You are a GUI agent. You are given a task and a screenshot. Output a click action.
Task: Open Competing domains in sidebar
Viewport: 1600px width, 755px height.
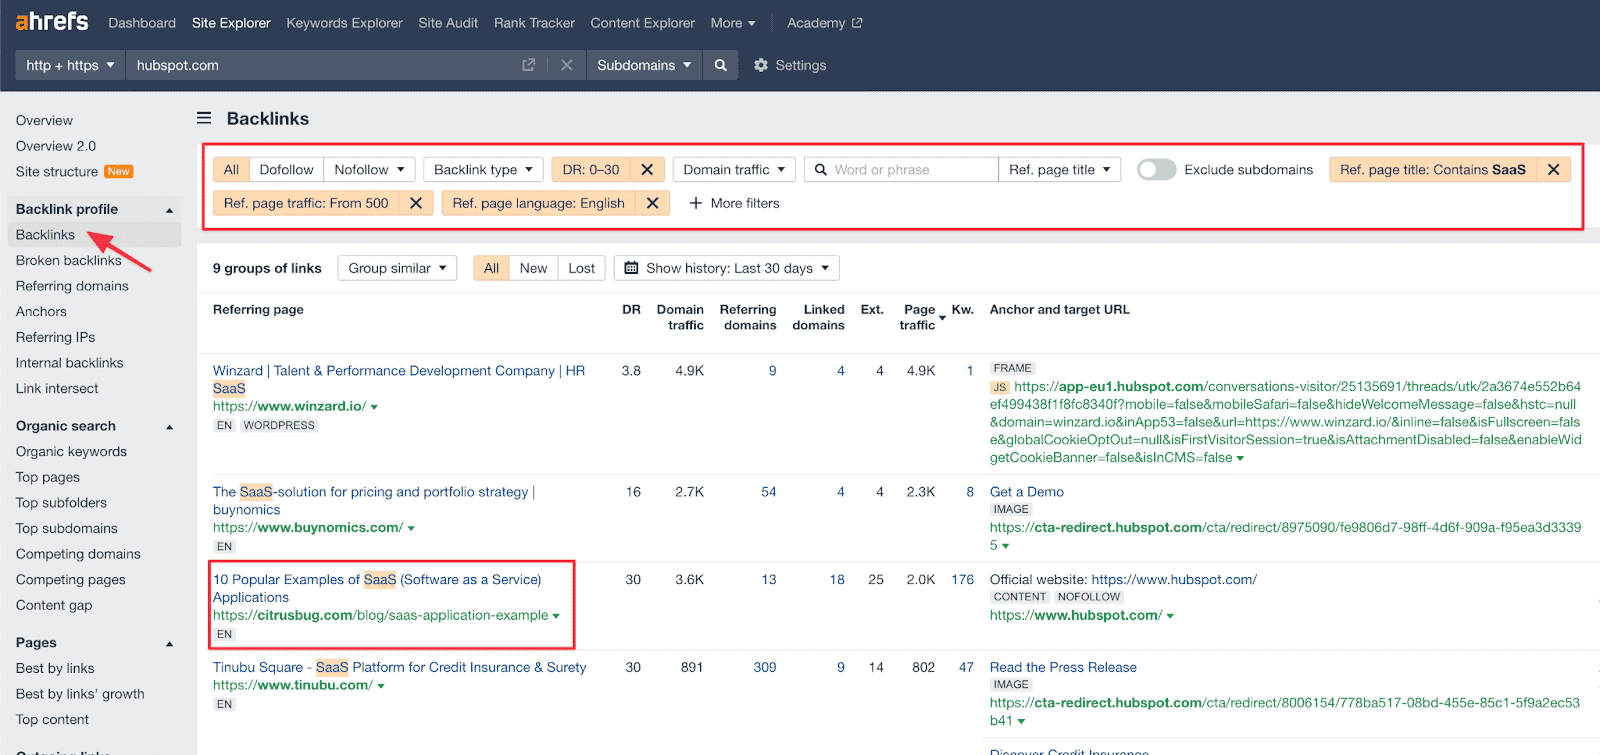coord(78,554)
